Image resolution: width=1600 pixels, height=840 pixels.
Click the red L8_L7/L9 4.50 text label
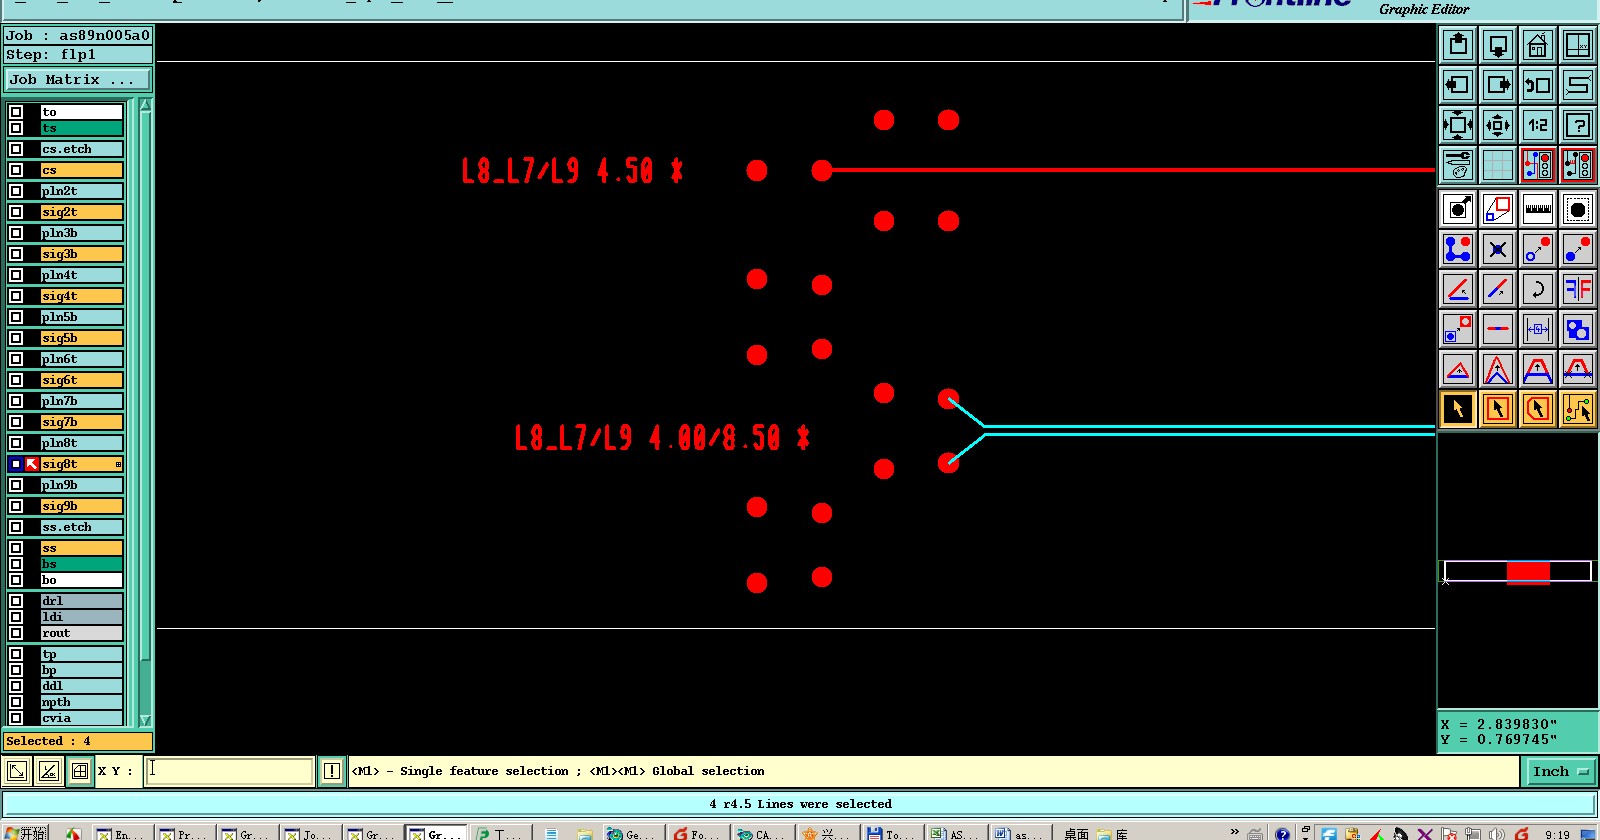(x=572, y=171)
